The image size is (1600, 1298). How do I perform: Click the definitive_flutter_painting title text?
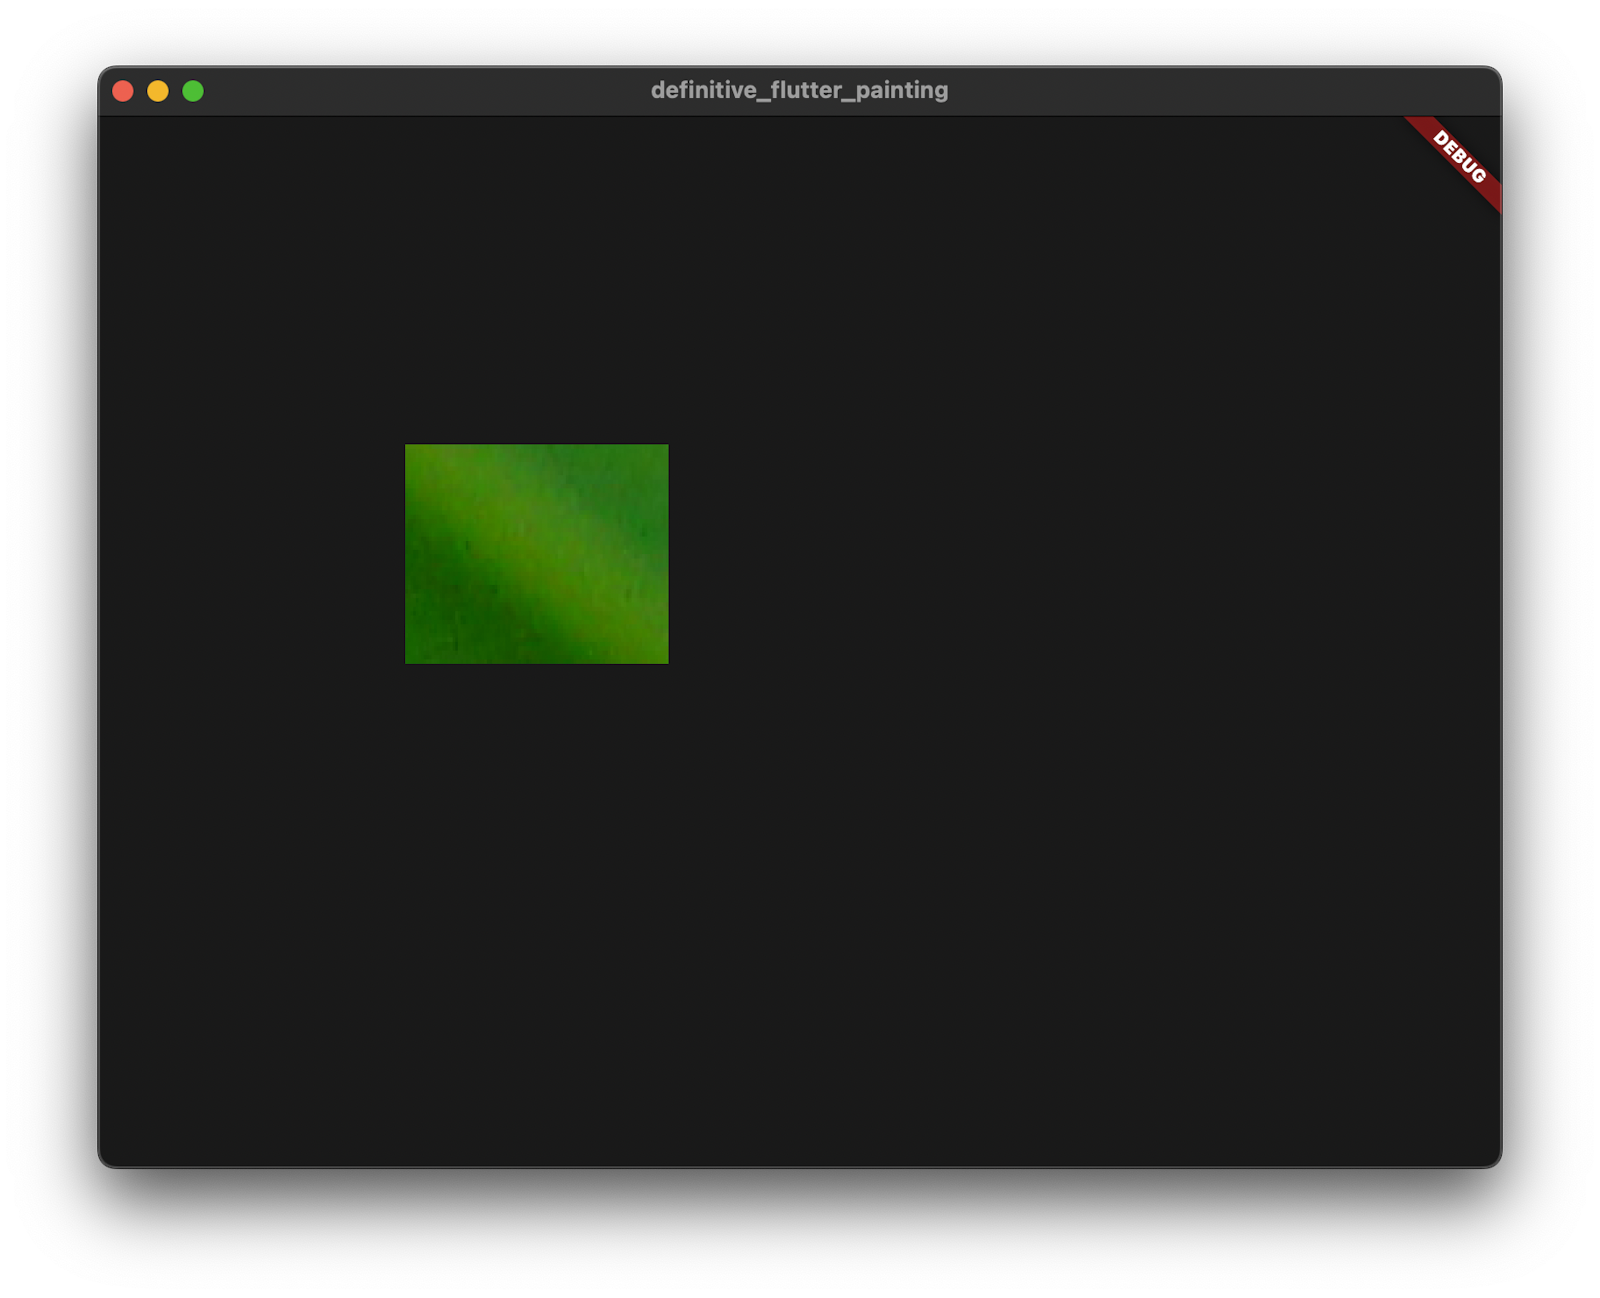coord(799,89)
